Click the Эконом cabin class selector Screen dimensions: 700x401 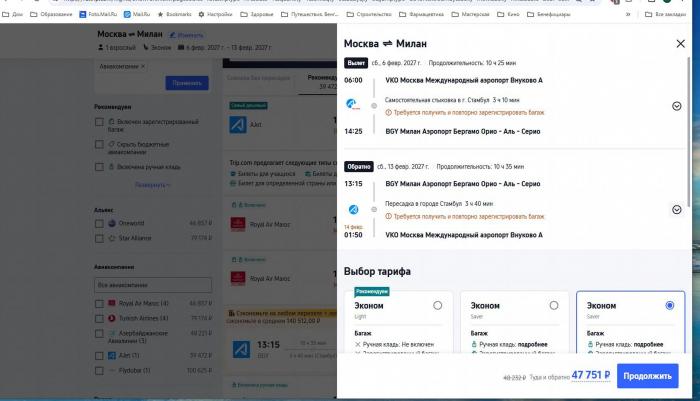click(157, 47)
